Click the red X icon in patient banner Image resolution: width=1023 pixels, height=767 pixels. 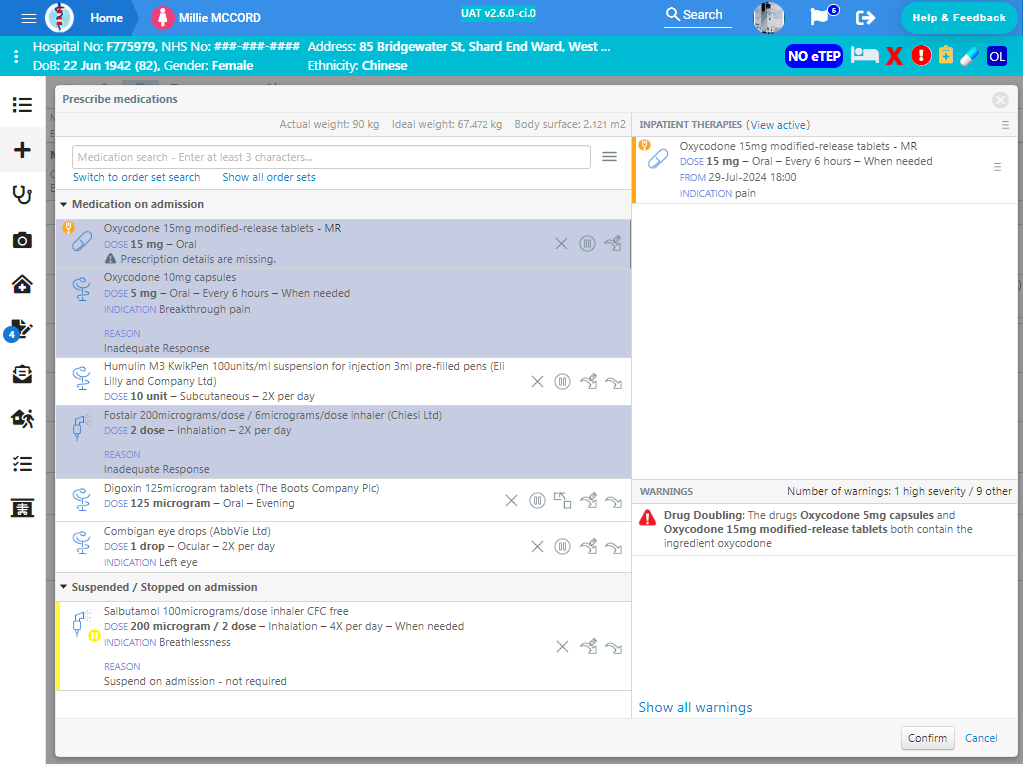click(x=894, y=56)
